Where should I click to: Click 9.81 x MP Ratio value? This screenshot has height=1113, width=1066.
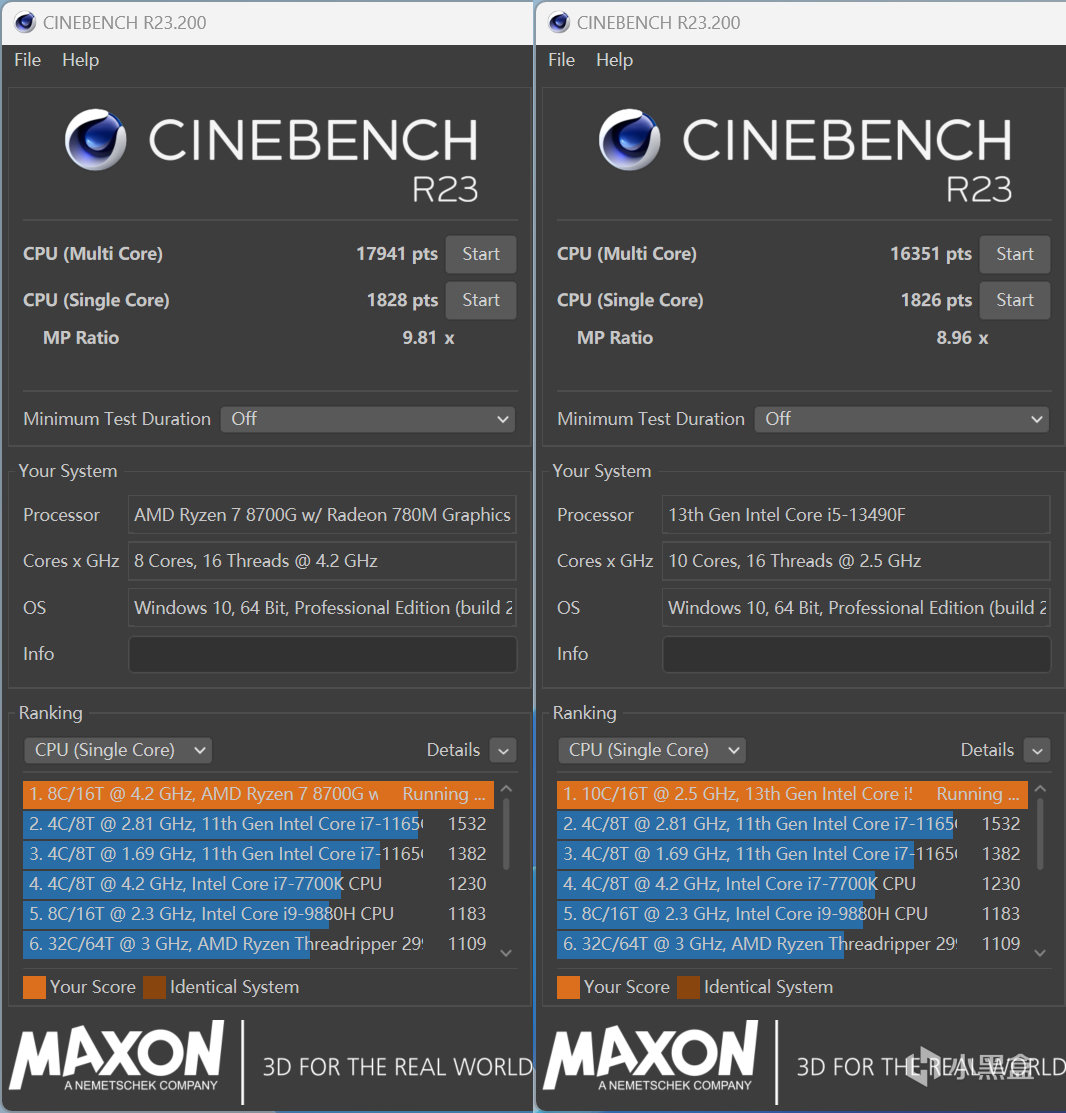pos(428,338)
